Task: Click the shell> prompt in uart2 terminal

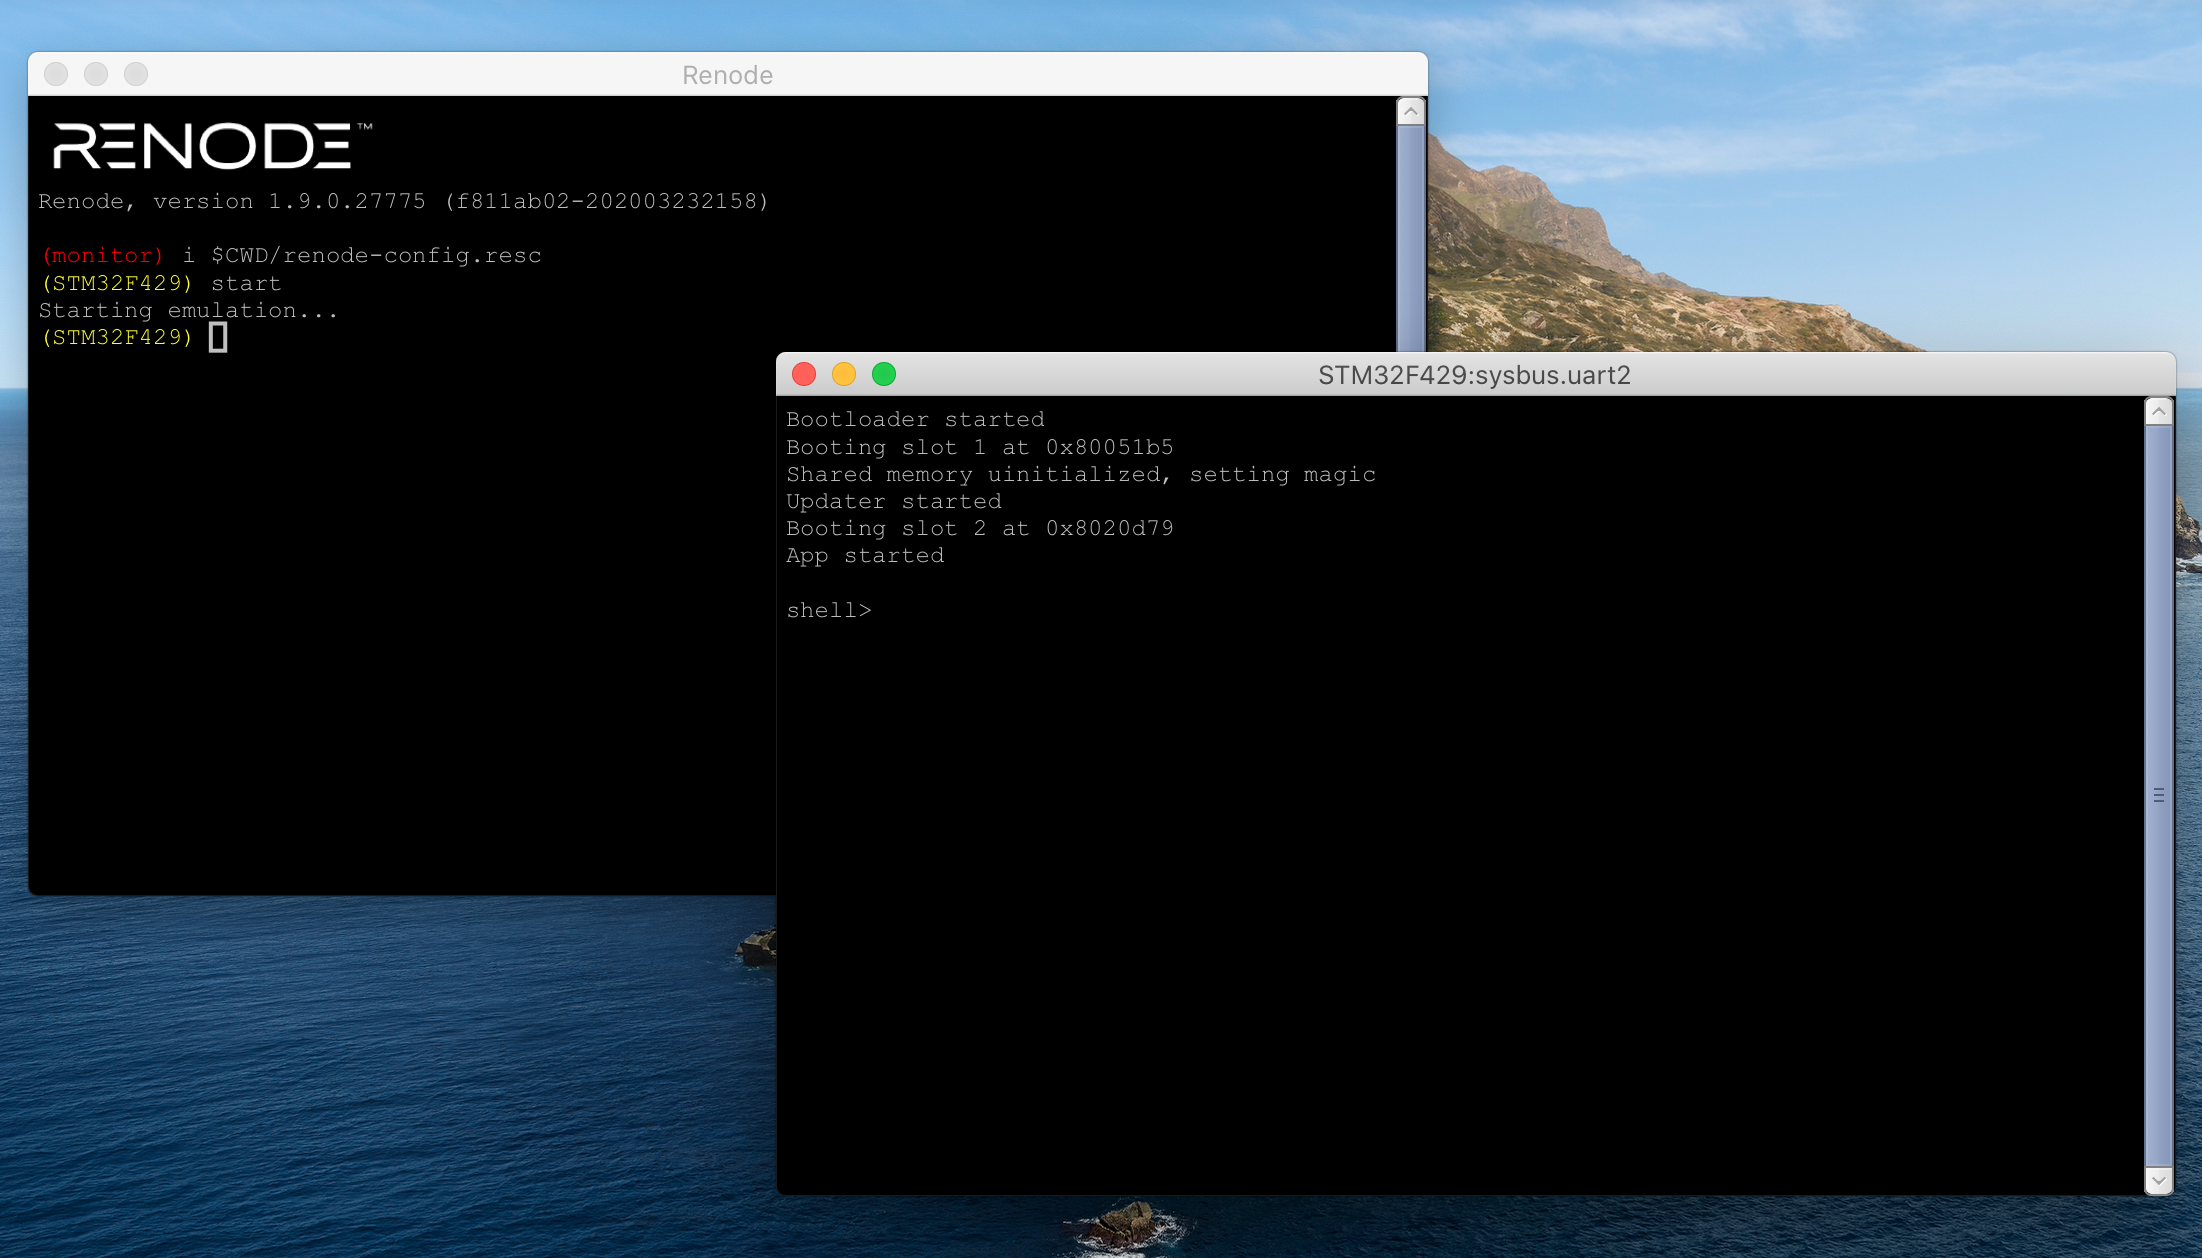Action: tap(828, 610)
